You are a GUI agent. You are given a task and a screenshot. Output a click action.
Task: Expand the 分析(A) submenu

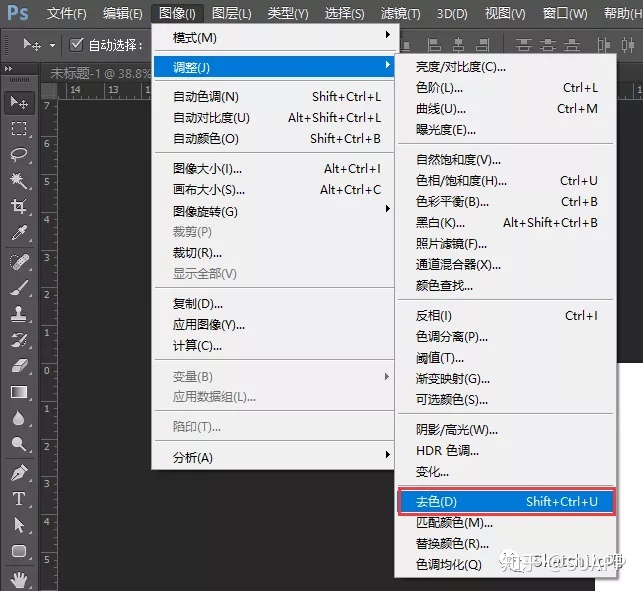pyautogui.click(x=274, y=457)
